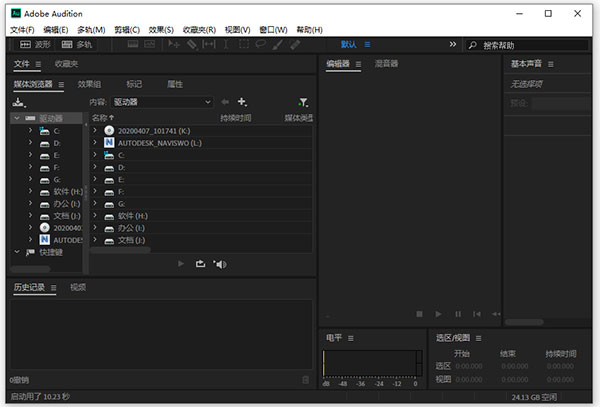This screenshot has width=600, height=407.
Task: Expand the 20200407_101741 (K:) list row
Action: 95,130
